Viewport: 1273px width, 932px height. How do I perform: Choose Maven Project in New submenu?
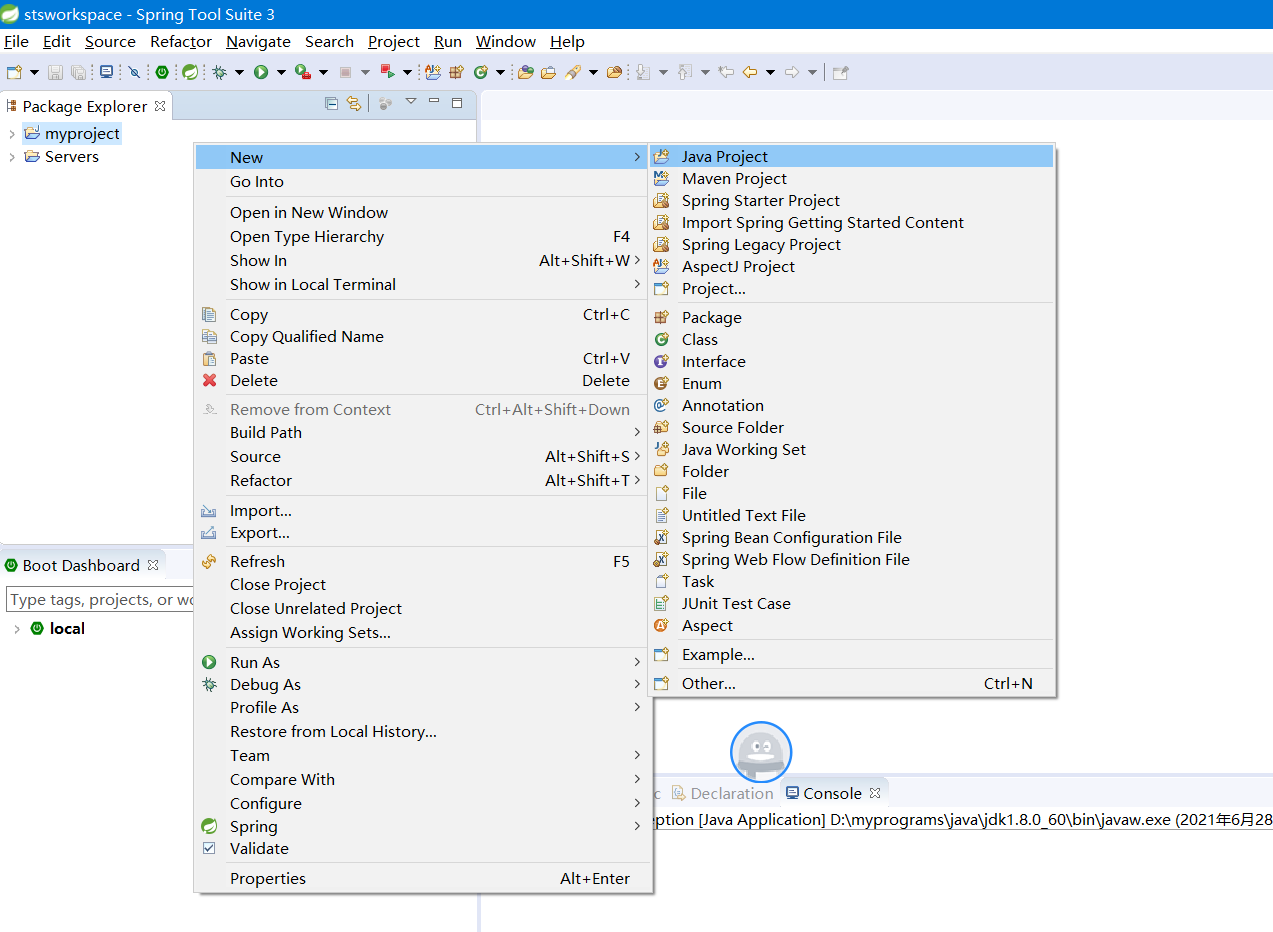(851, 178)
